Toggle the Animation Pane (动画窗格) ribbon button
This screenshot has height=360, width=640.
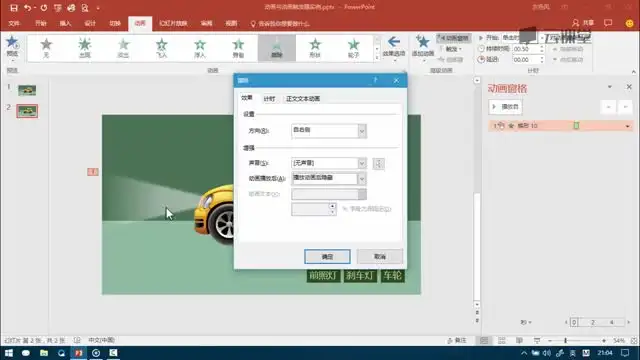click(454, 38)
